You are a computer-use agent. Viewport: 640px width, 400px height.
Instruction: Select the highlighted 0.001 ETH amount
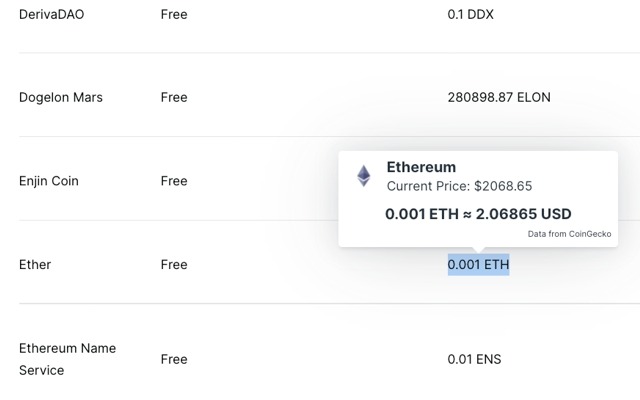(x=478, y=264)
